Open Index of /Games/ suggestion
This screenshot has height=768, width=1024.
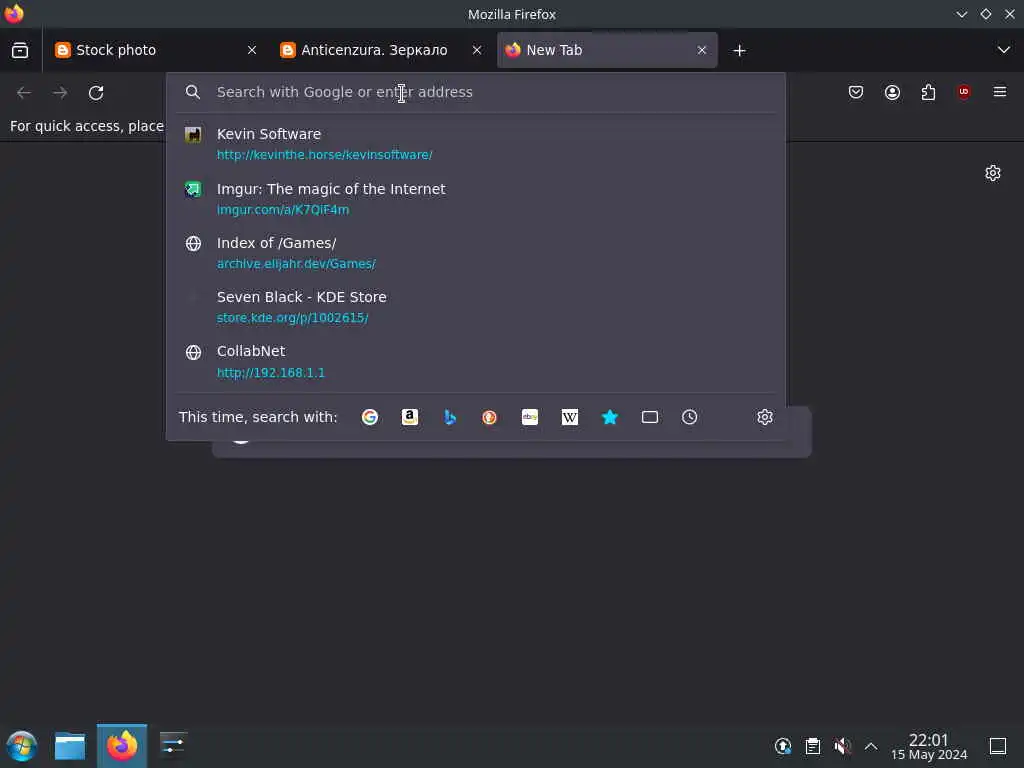[x=475, y=253]
